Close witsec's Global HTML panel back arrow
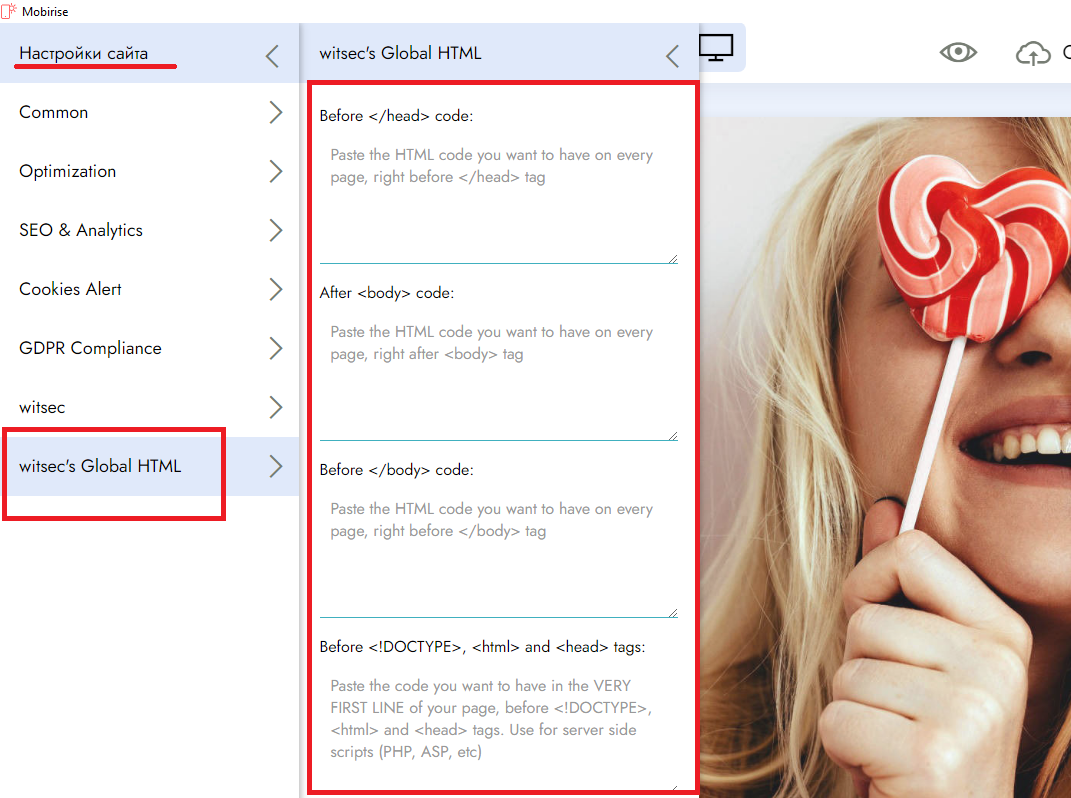The image size is (1071, 798). click(x=673, y=56)
